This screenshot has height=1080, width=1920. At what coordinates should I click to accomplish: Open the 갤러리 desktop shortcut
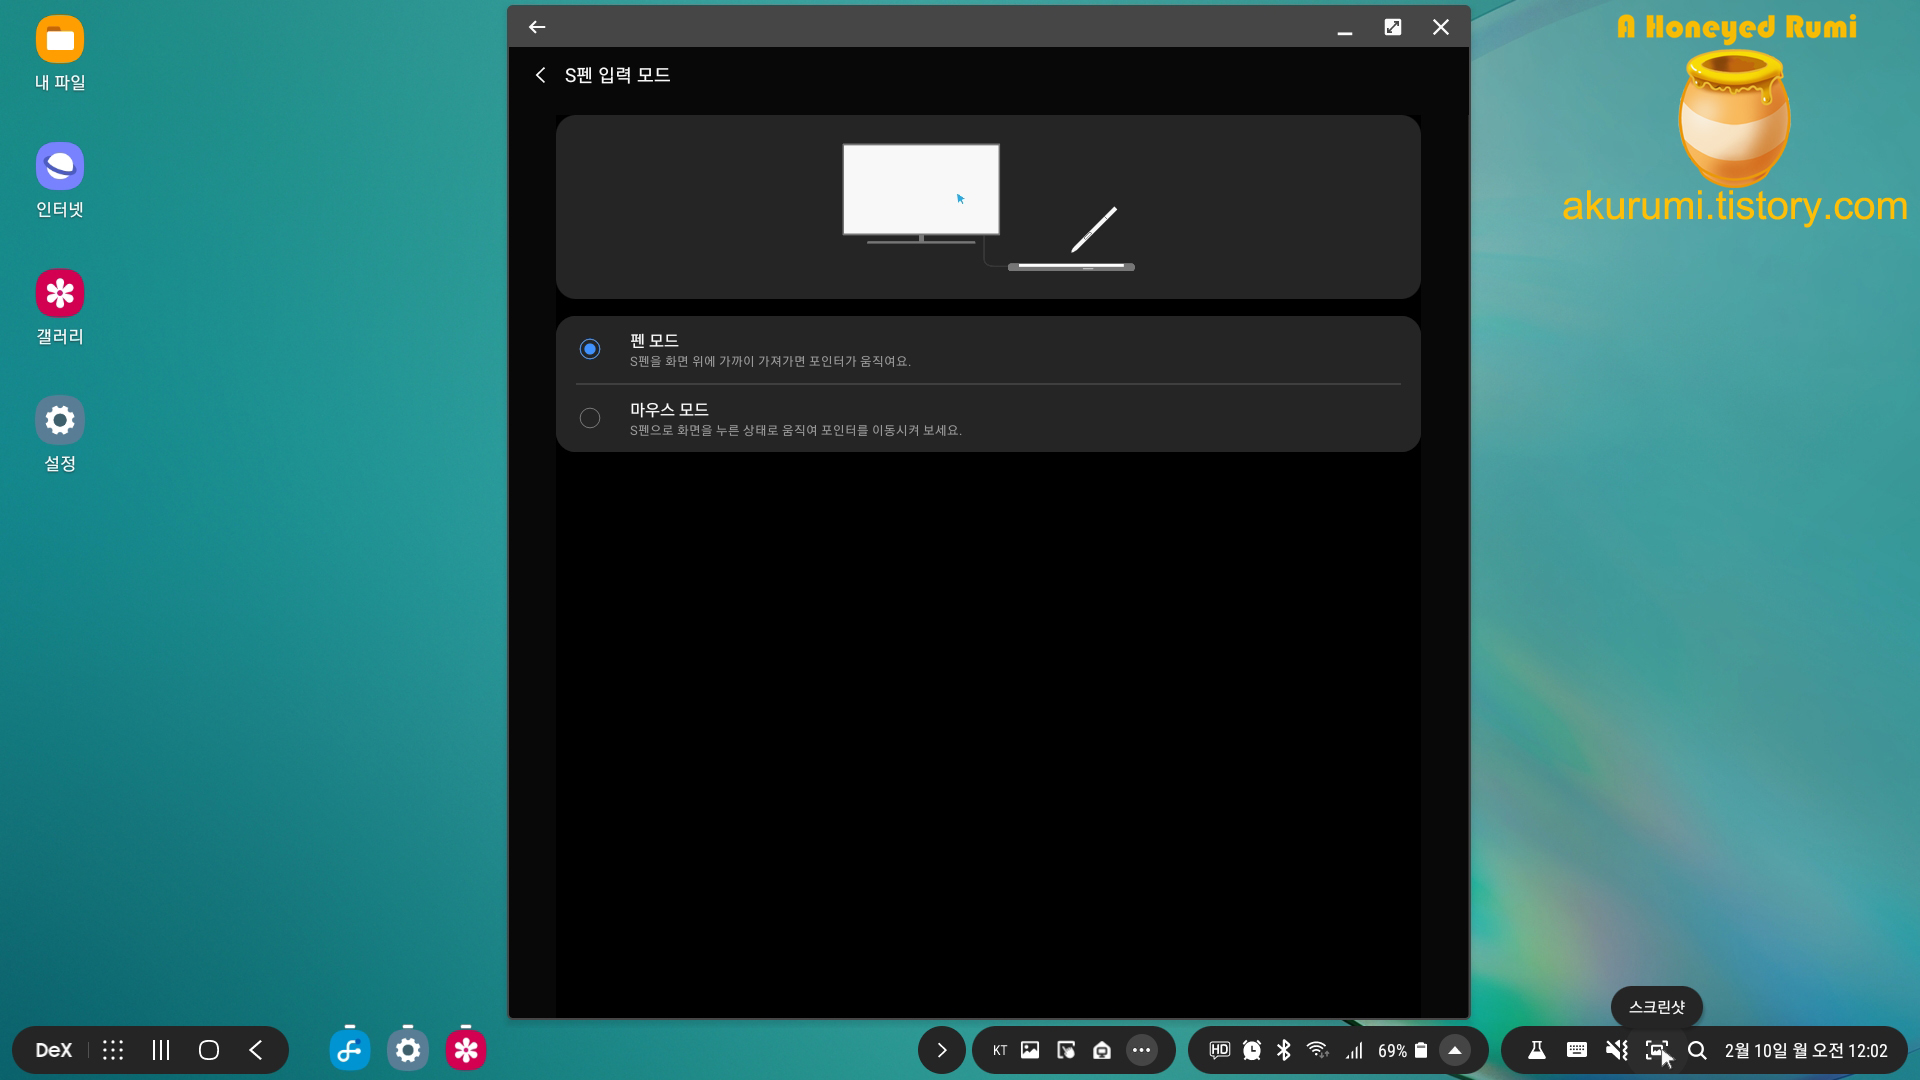point(60,307)
